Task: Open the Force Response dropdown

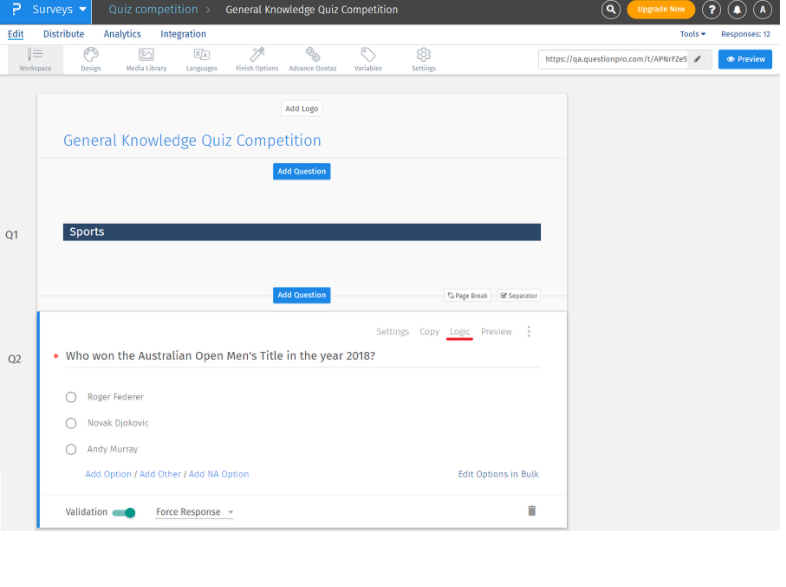Action: (194, 512)
